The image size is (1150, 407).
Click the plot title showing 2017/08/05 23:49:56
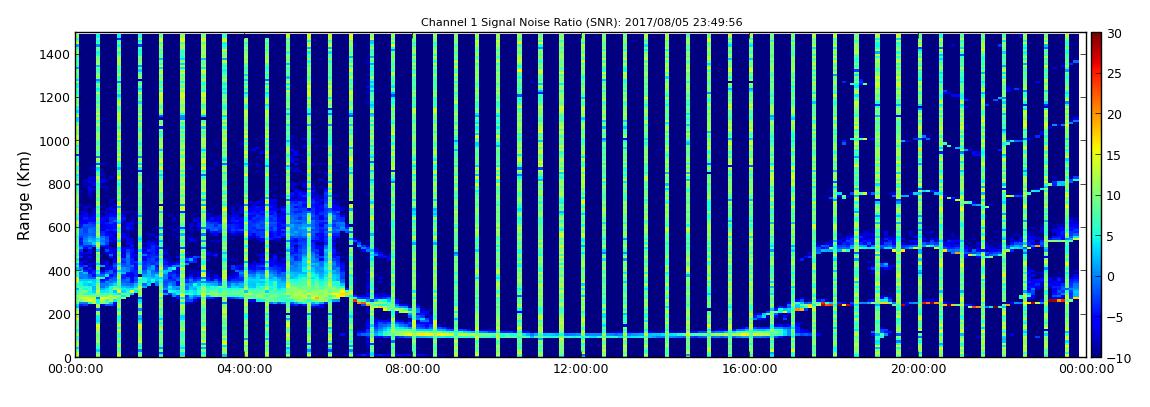pos(582,23)
